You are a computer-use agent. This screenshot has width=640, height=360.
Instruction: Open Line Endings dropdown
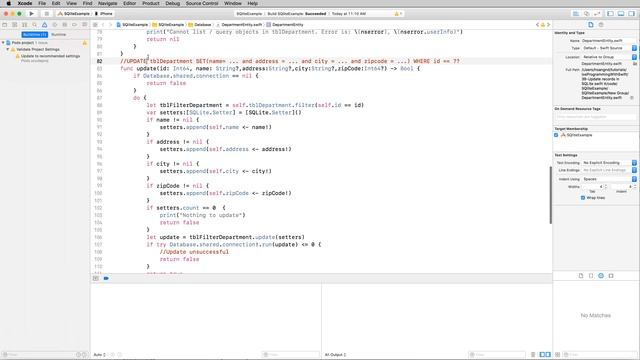609,170
